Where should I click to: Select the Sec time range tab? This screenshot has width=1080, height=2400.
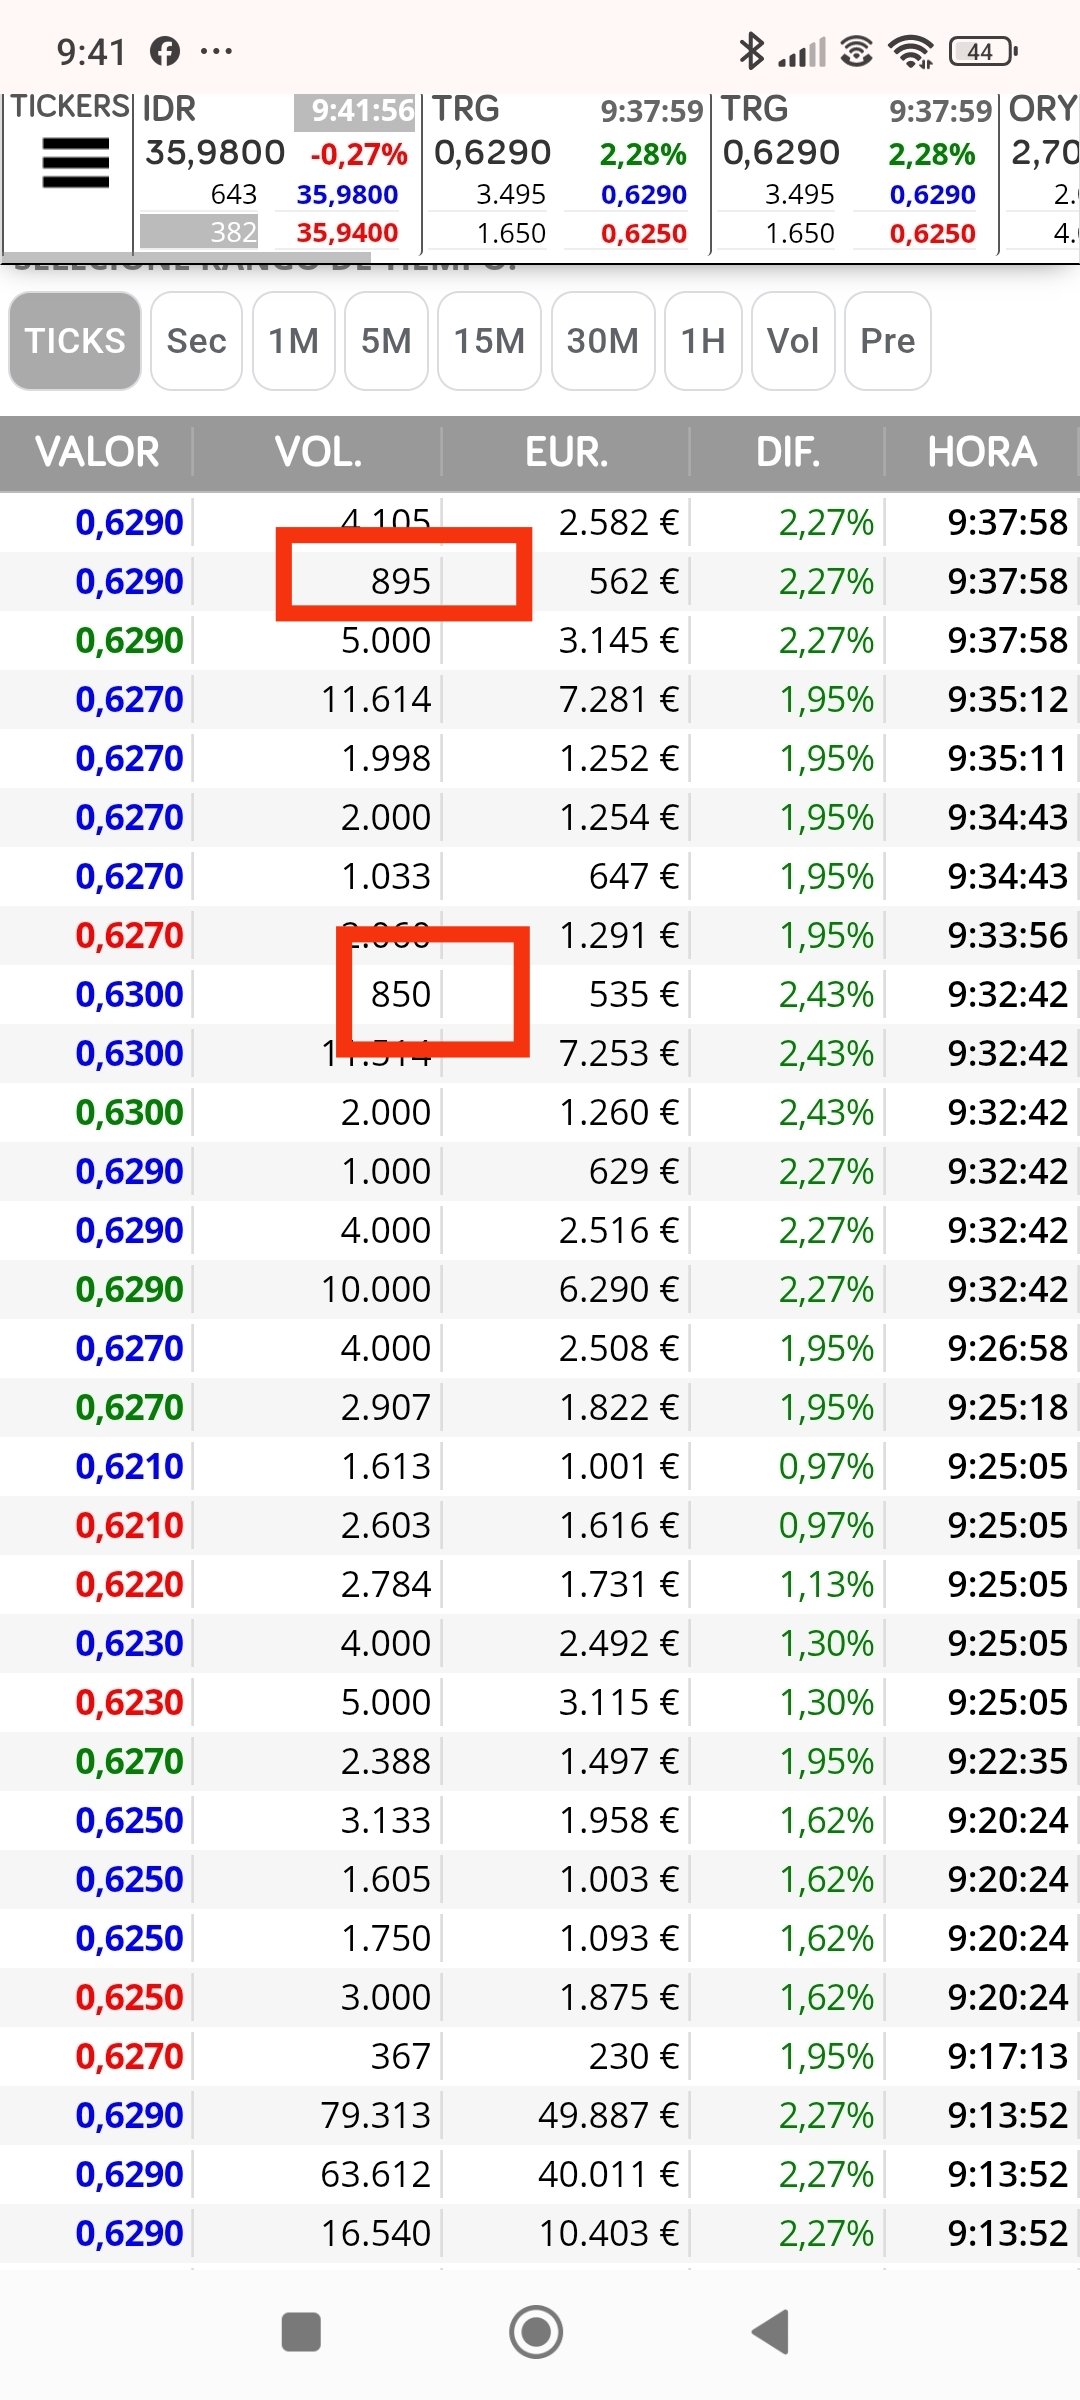196,341
